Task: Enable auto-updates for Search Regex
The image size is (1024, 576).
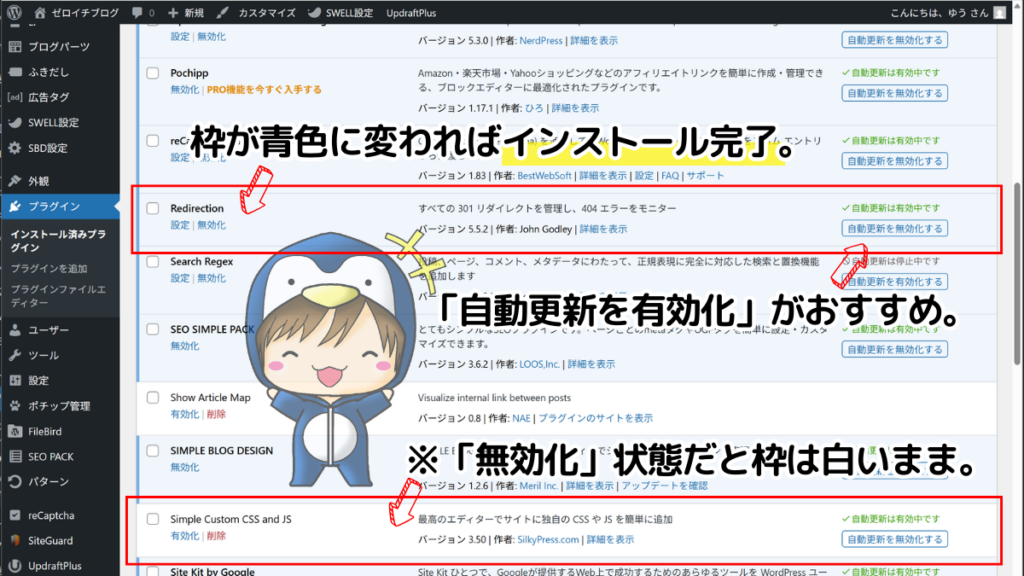Action: click(894, 282)
